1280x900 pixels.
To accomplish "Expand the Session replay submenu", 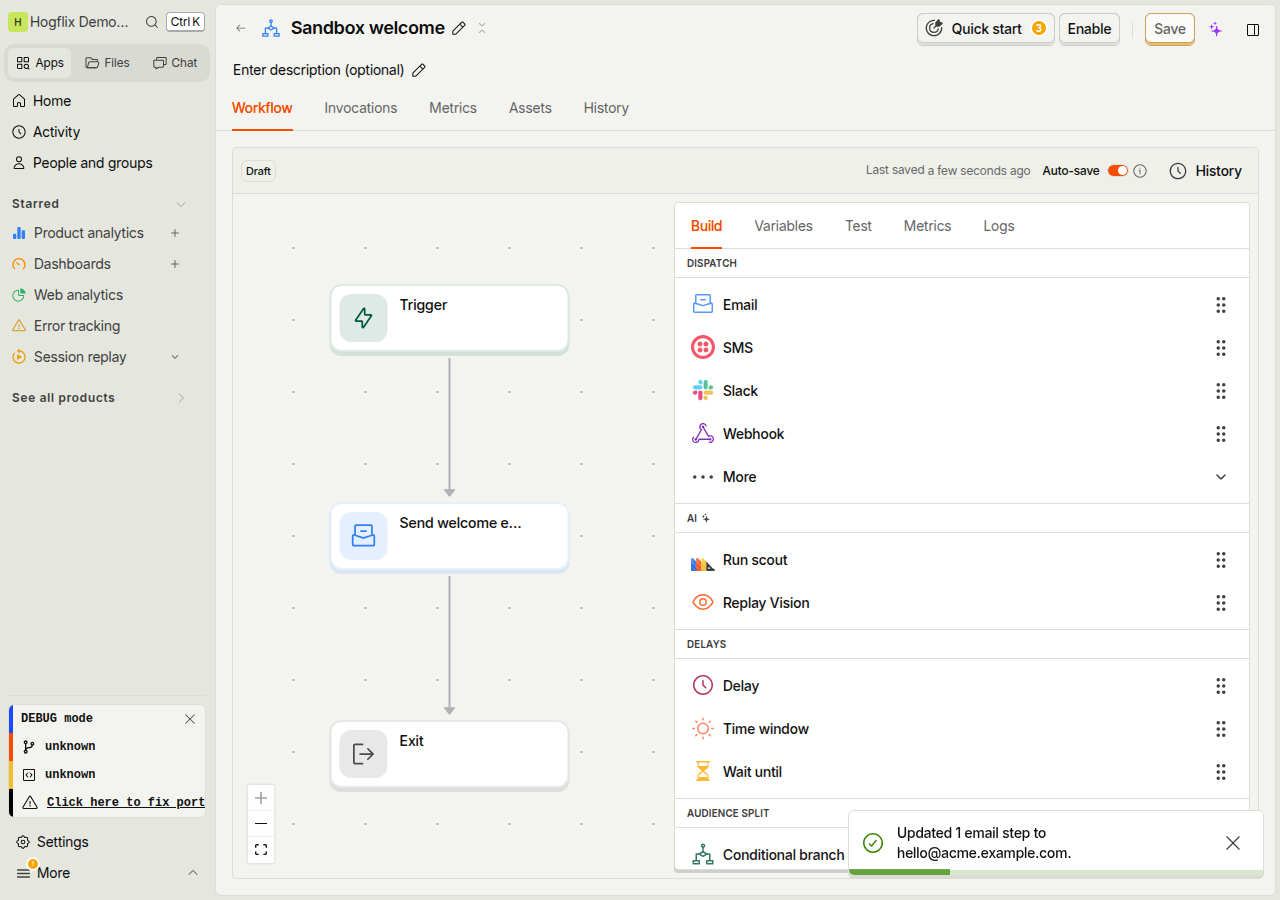I will click(x=175, y=357).
